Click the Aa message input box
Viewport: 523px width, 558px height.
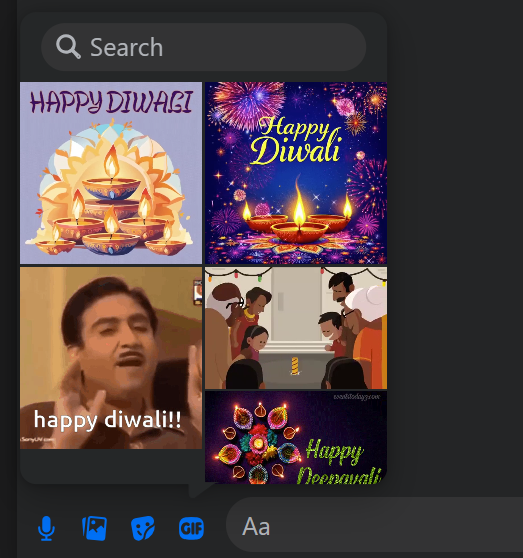point(374,525)
